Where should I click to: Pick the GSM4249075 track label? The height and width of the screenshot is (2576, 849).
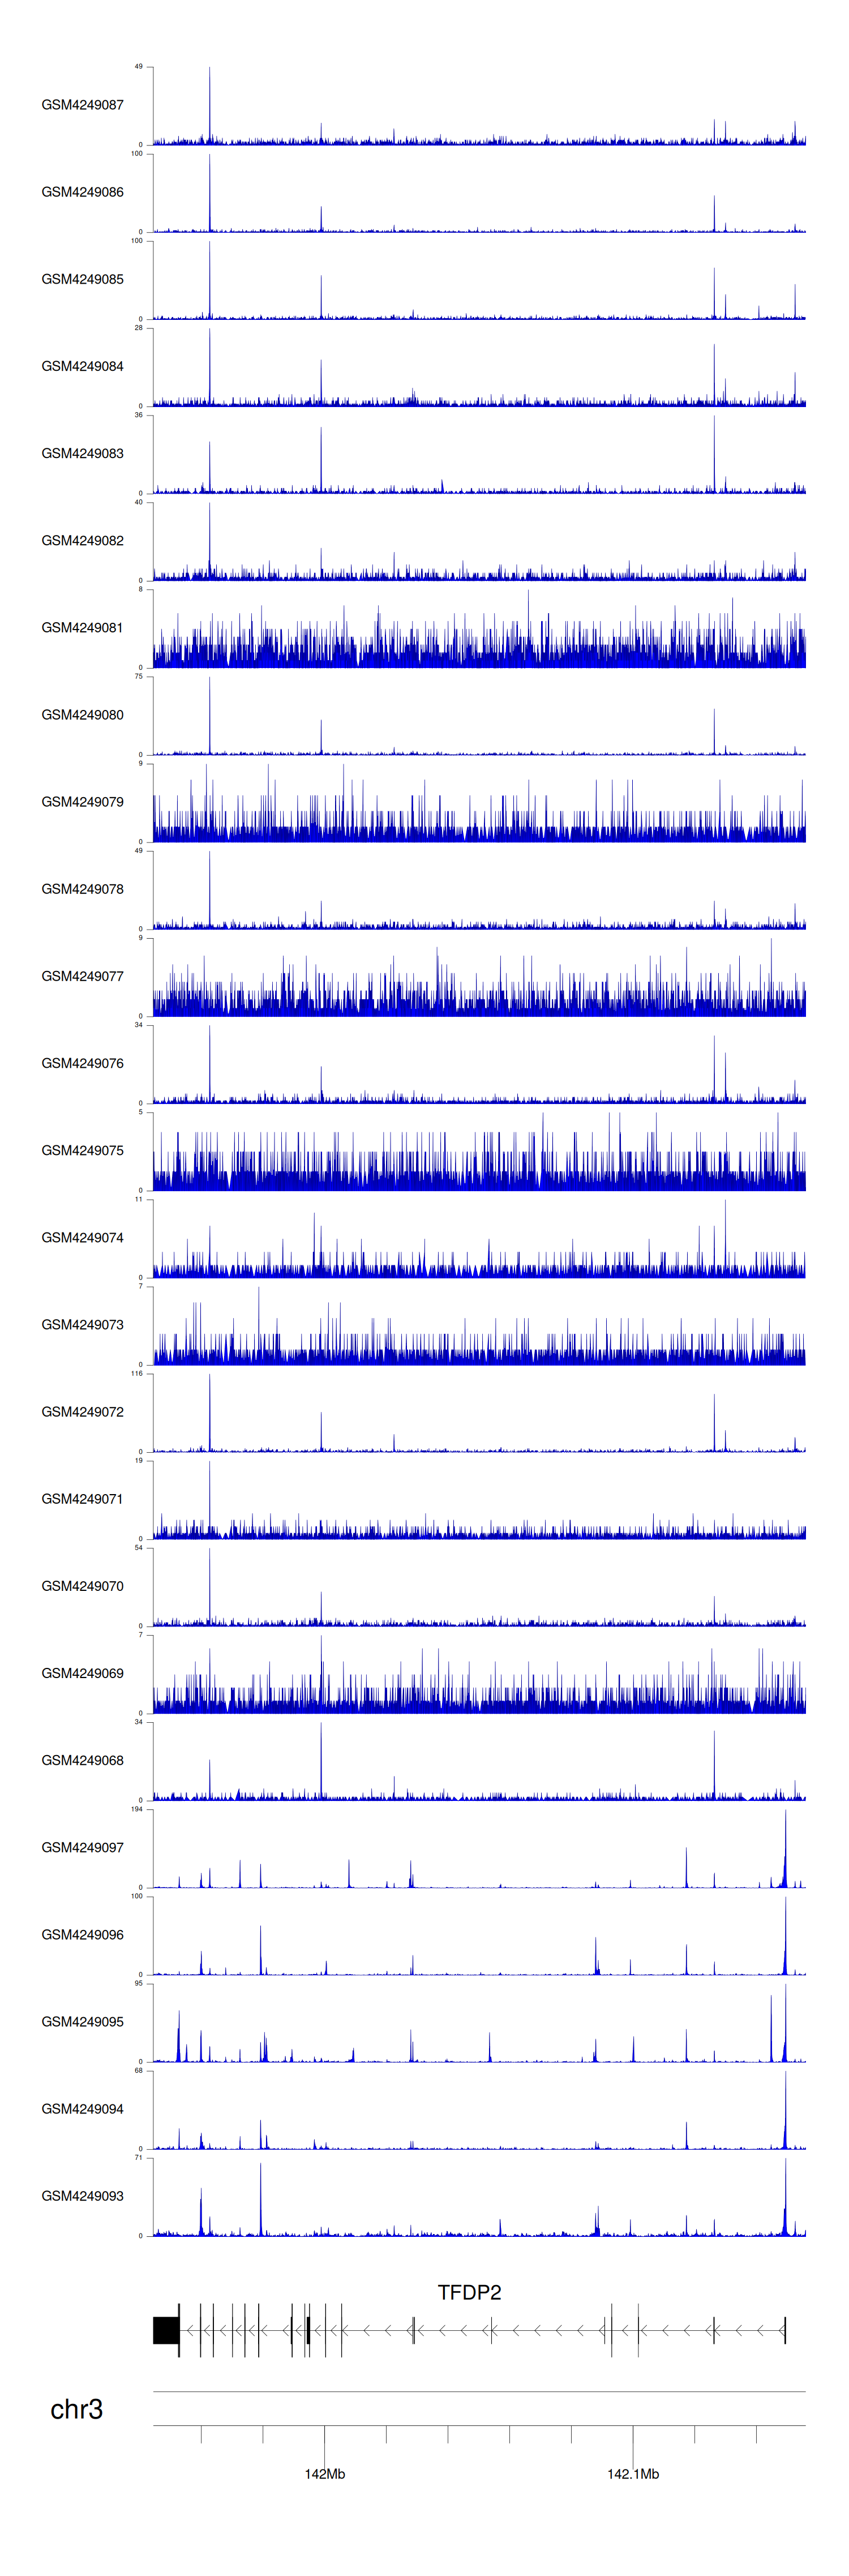pyautogui.click(x=82, y=1150)
